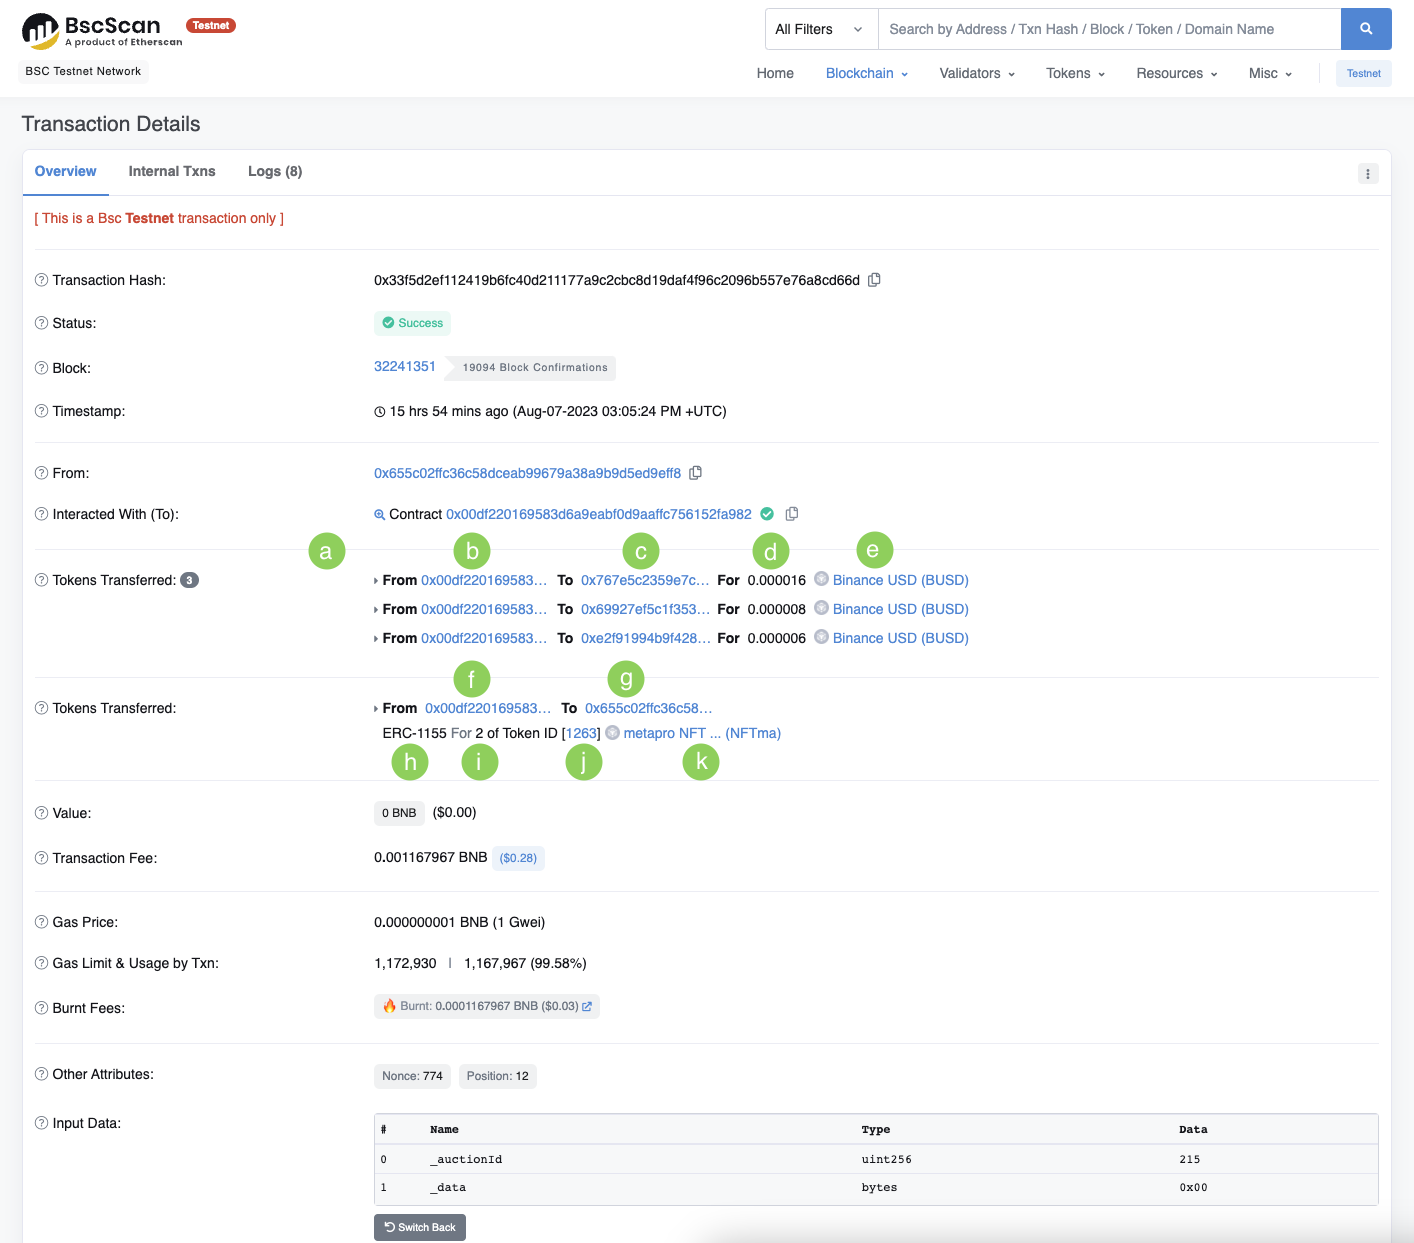Click the BscScan logo
Viewport: 1414px width, 1243px height.
[x=101, y=31]
